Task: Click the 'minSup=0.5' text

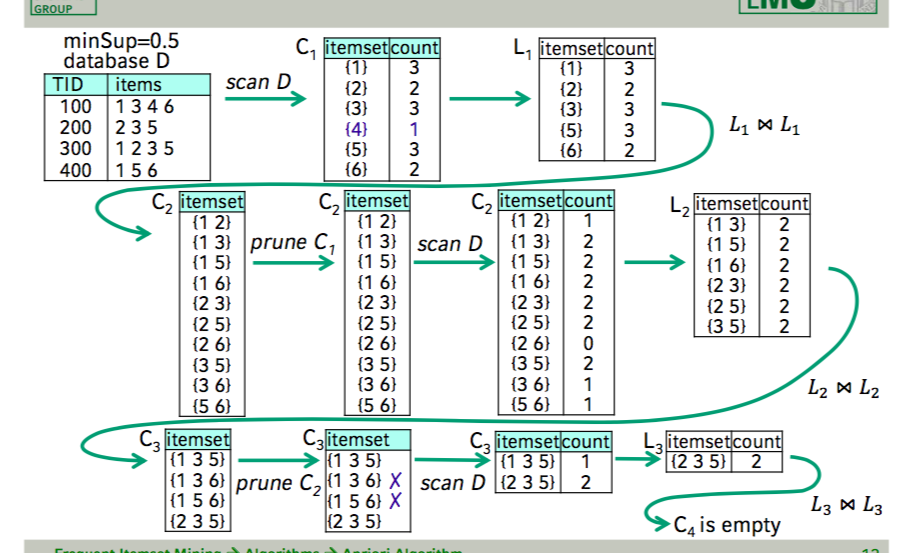Action: click(114, 43)
